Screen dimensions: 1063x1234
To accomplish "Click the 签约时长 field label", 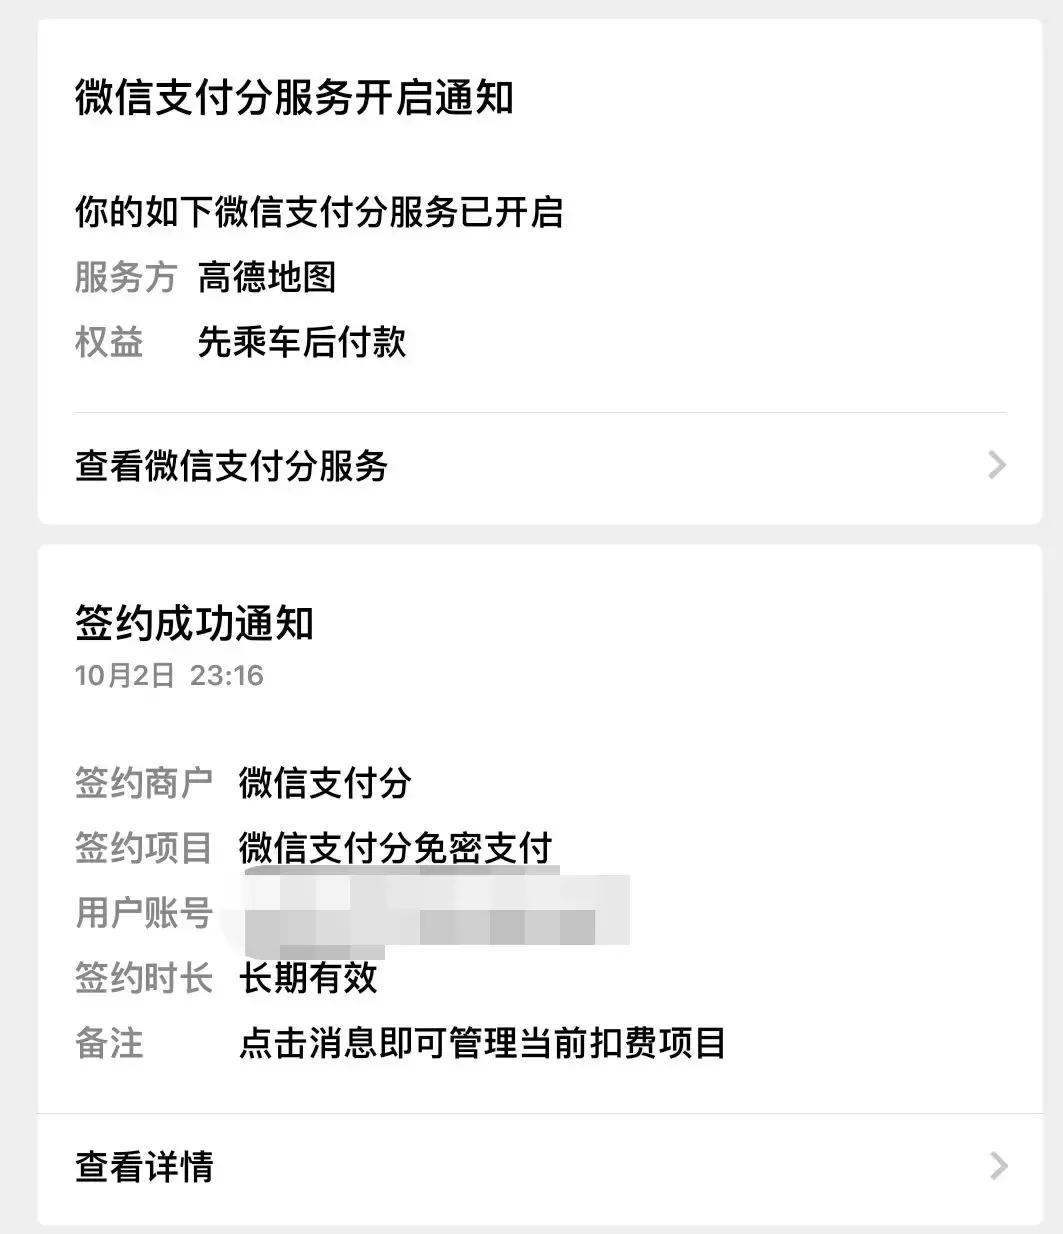I will (143, 978).
